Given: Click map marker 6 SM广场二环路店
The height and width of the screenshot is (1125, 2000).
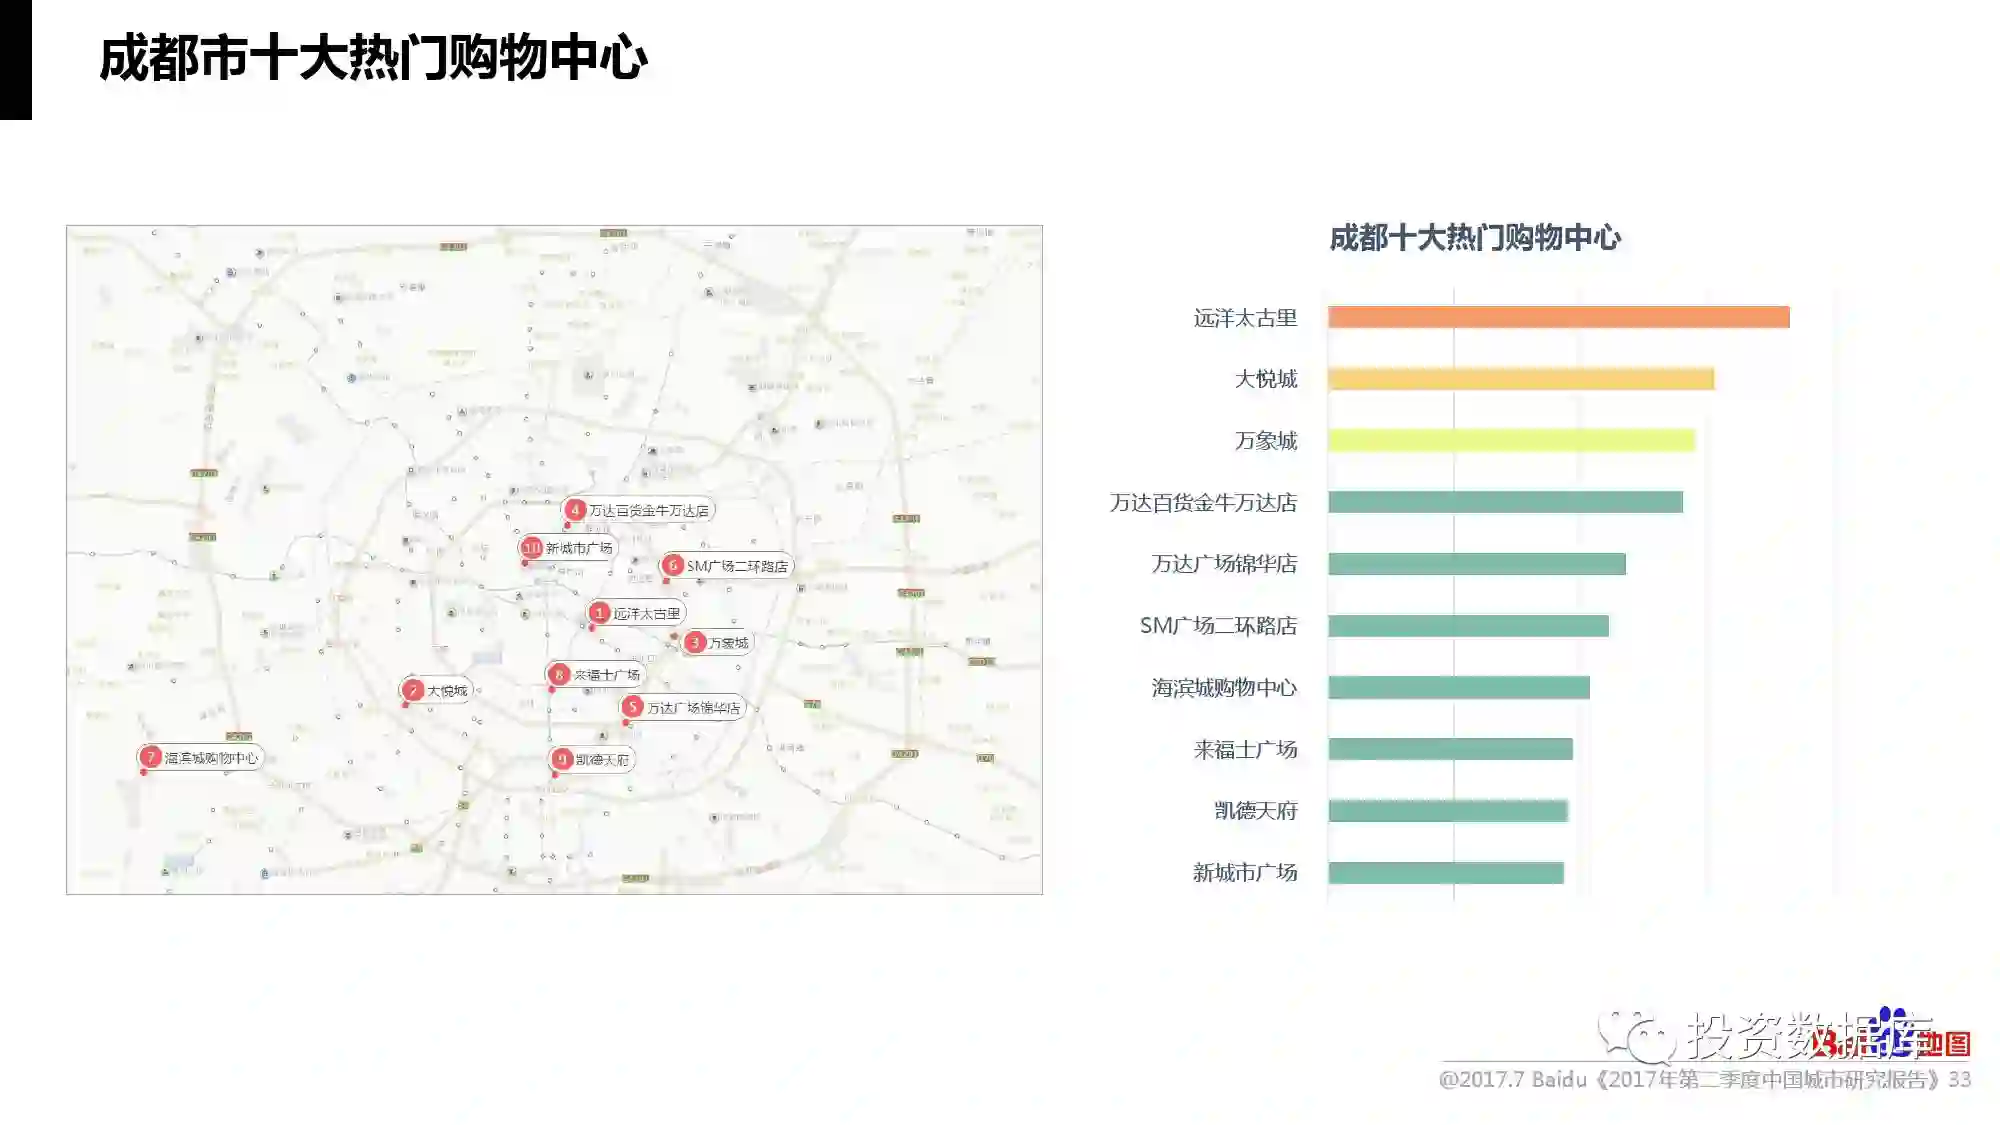Looking at the screenshot, I should point(673,565).
